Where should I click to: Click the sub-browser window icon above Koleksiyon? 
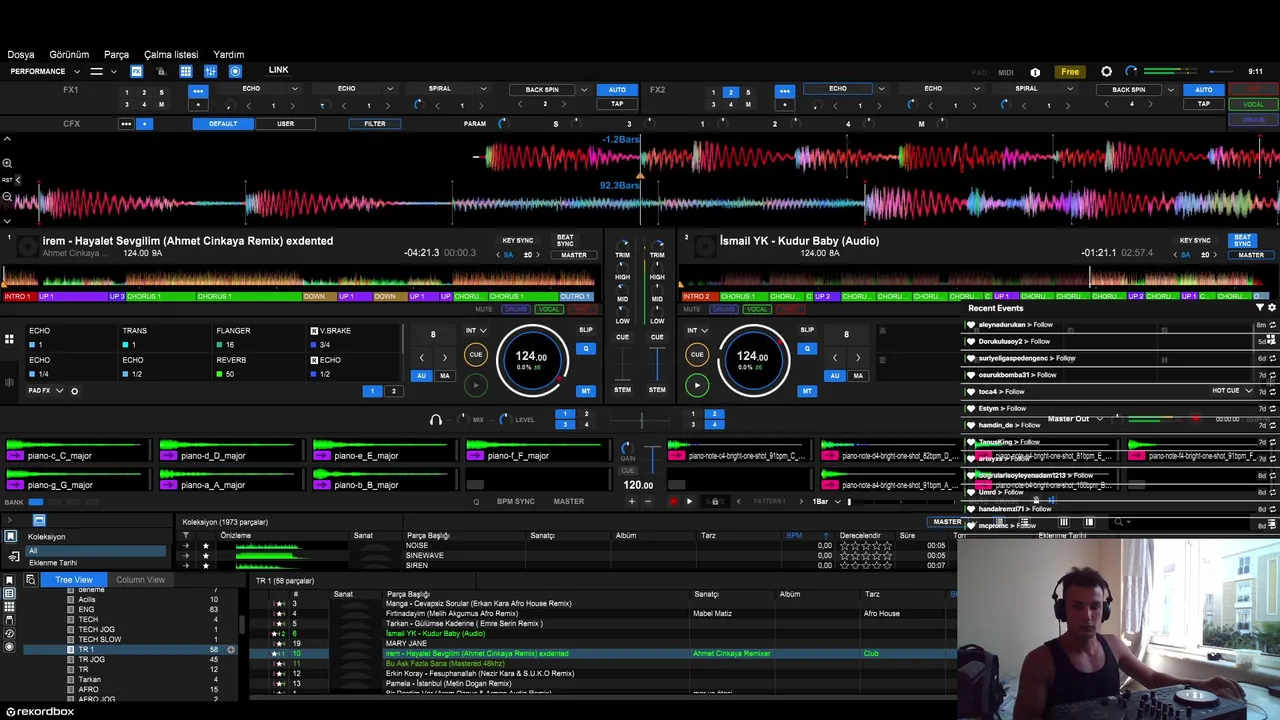click(39, 521)
